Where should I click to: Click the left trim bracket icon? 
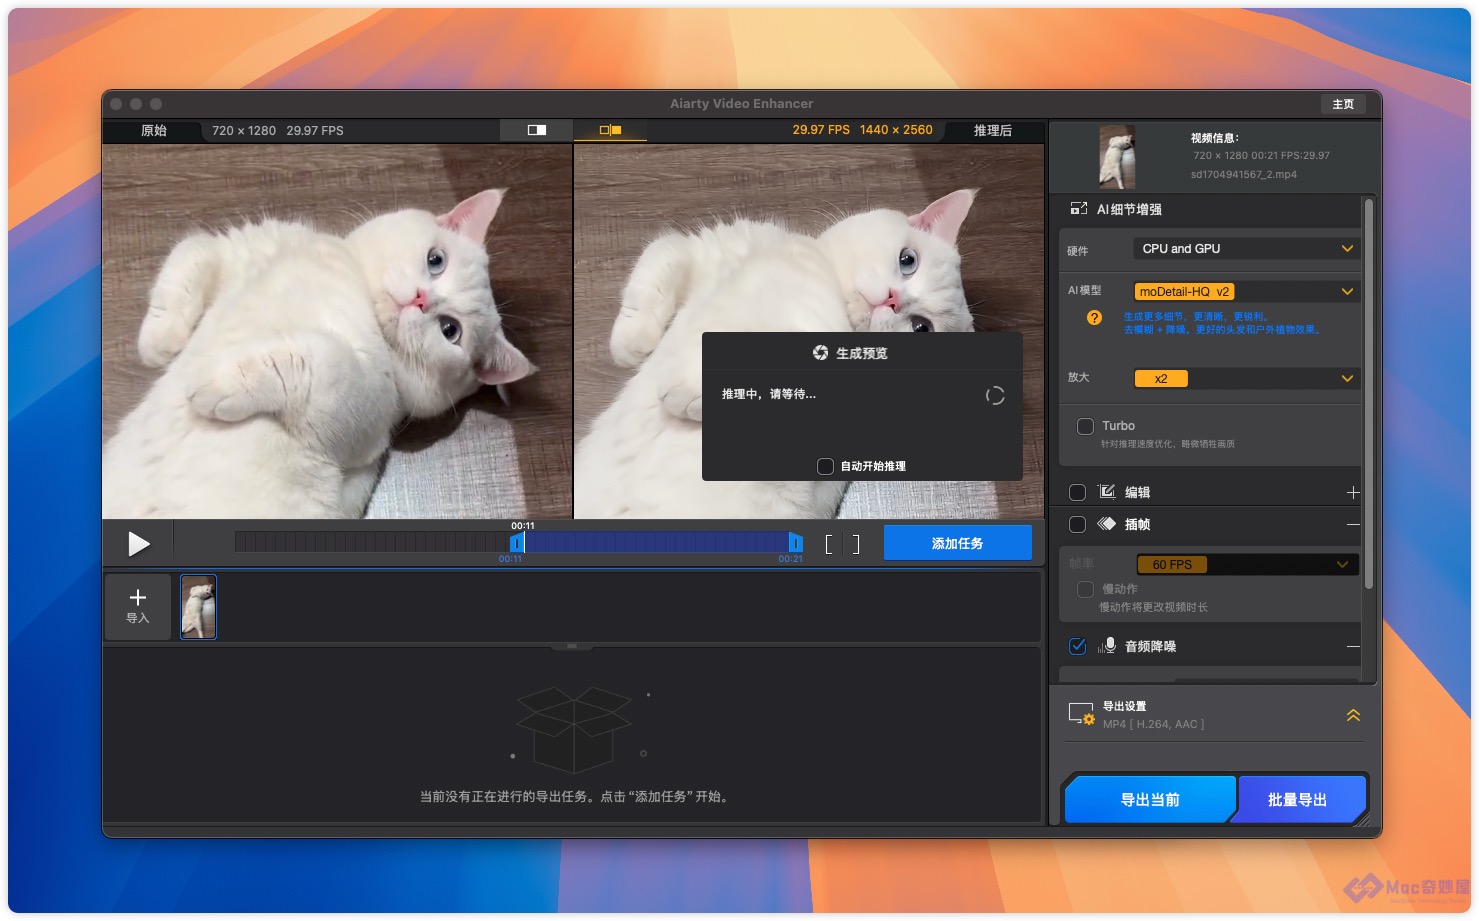tap(829, 544)
